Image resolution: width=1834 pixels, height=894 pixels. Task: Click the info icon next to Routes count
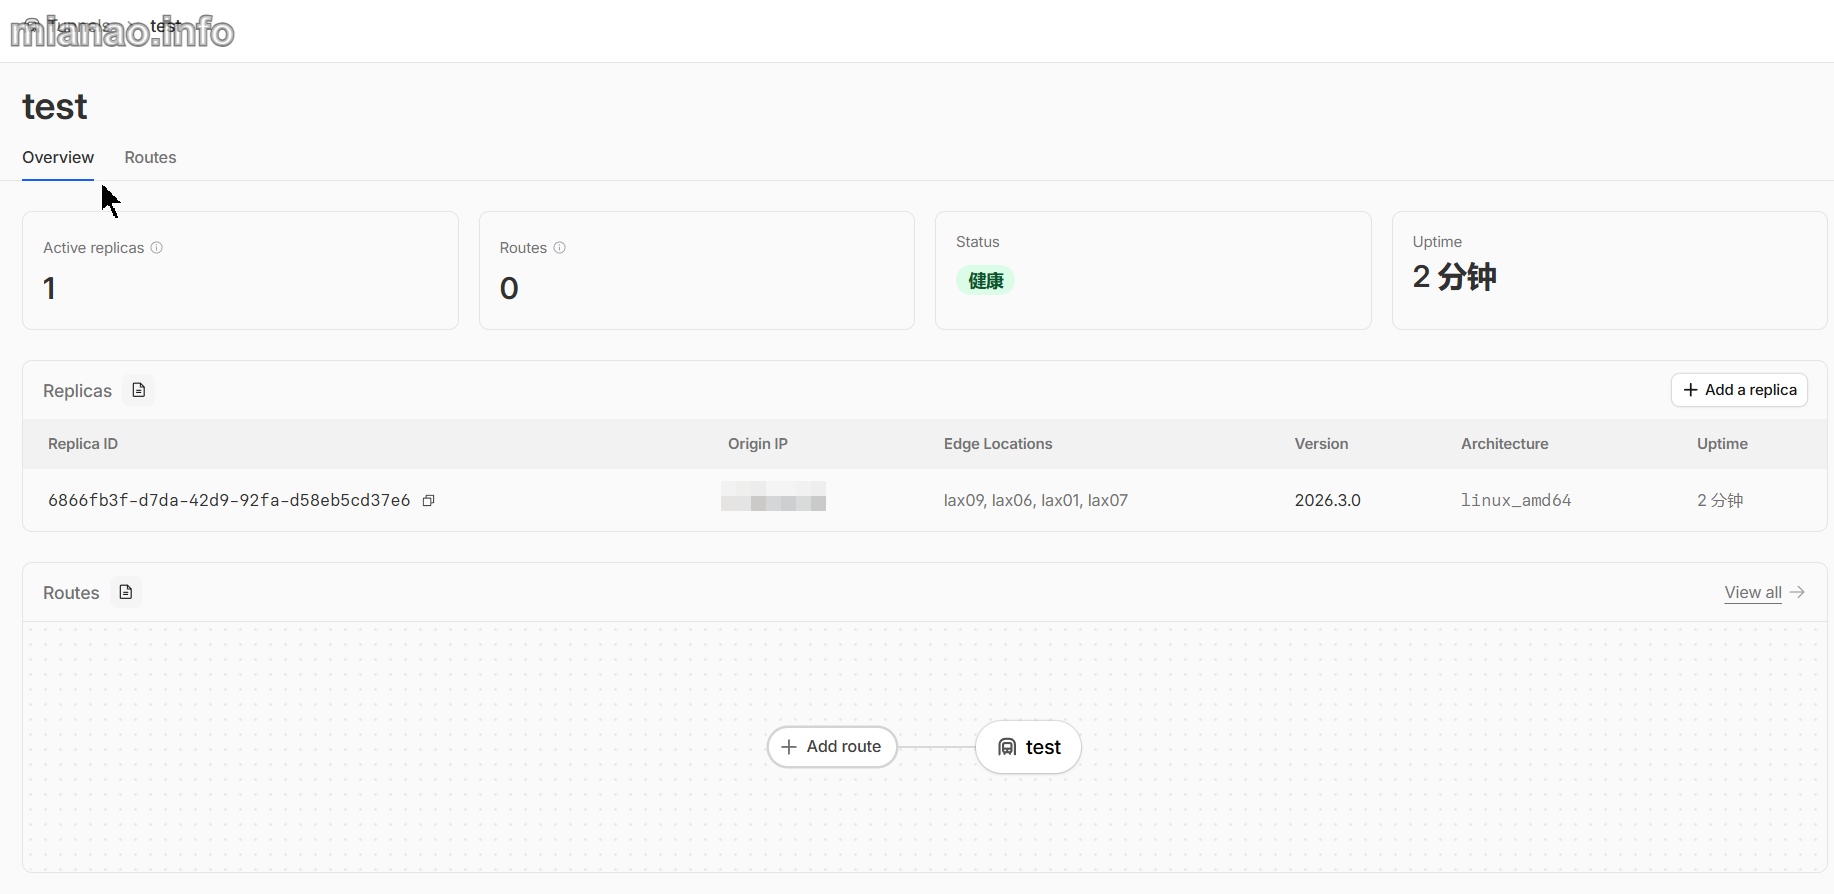(560, 248)
